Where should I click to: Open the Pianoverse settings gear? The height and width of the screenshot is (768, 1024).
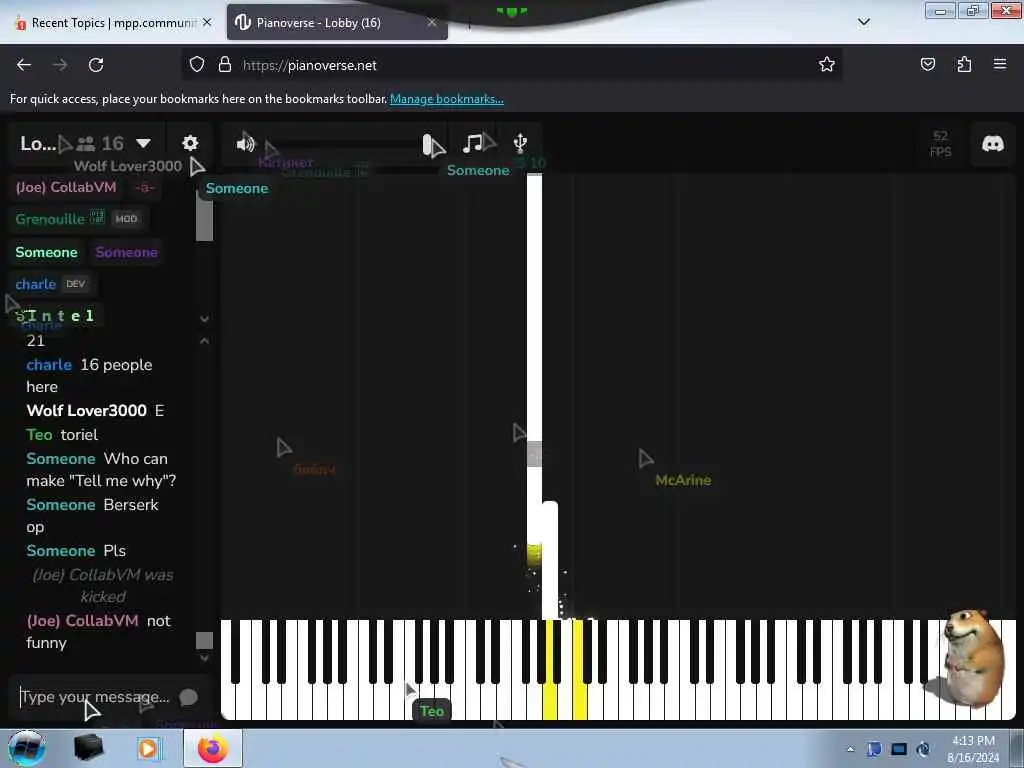coord(190,143)
